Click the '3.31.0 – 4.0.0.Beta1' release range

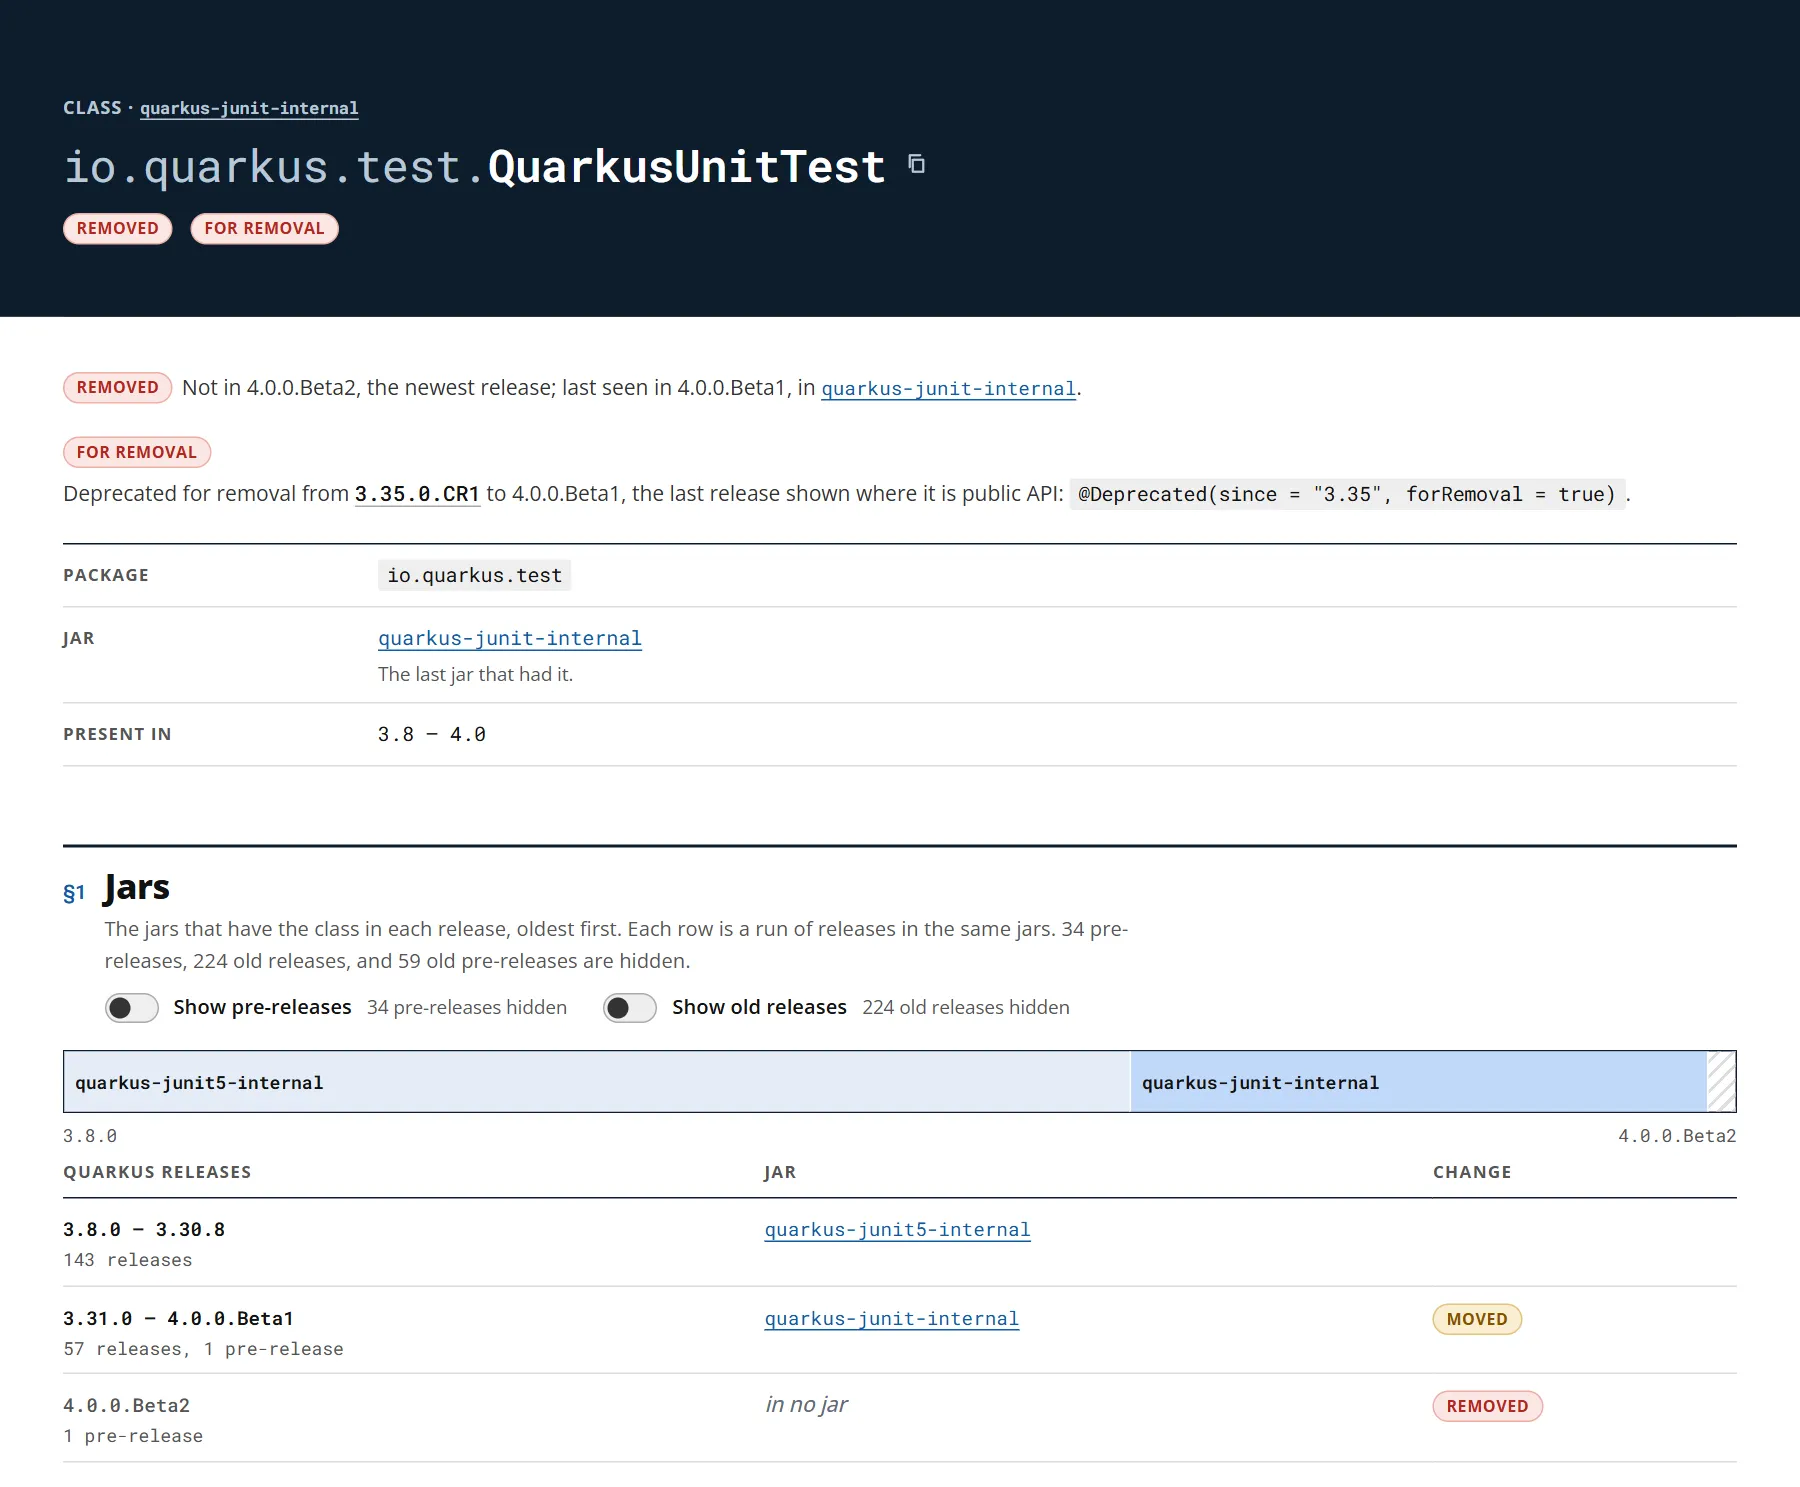(178, 1318)
